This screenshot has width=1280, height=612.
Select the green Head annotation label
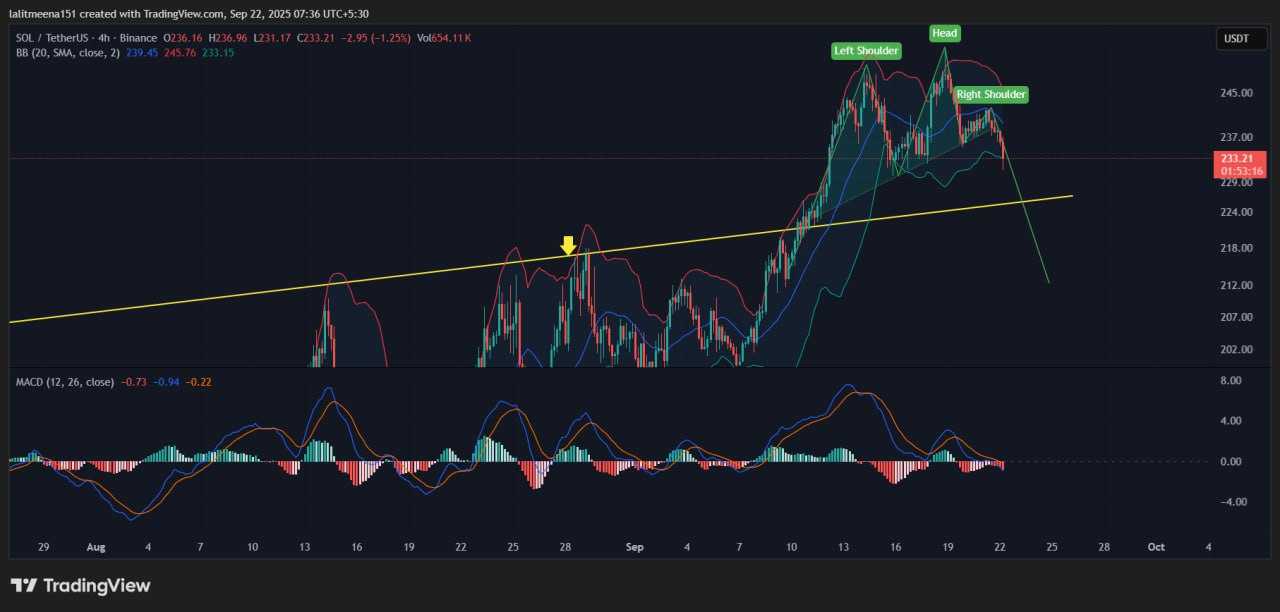coord(944,33)
